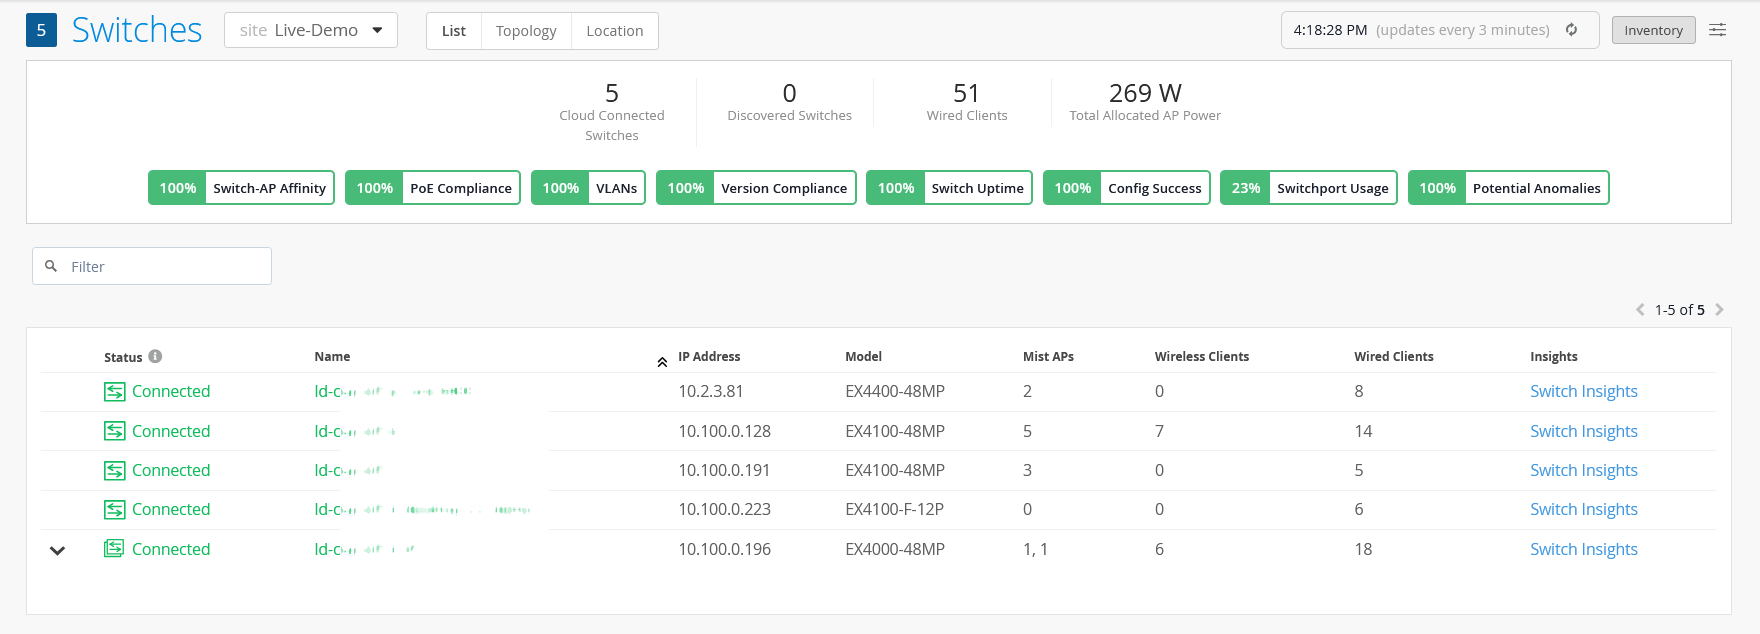Open the site Live-Demo dropdown

[311, 30]
